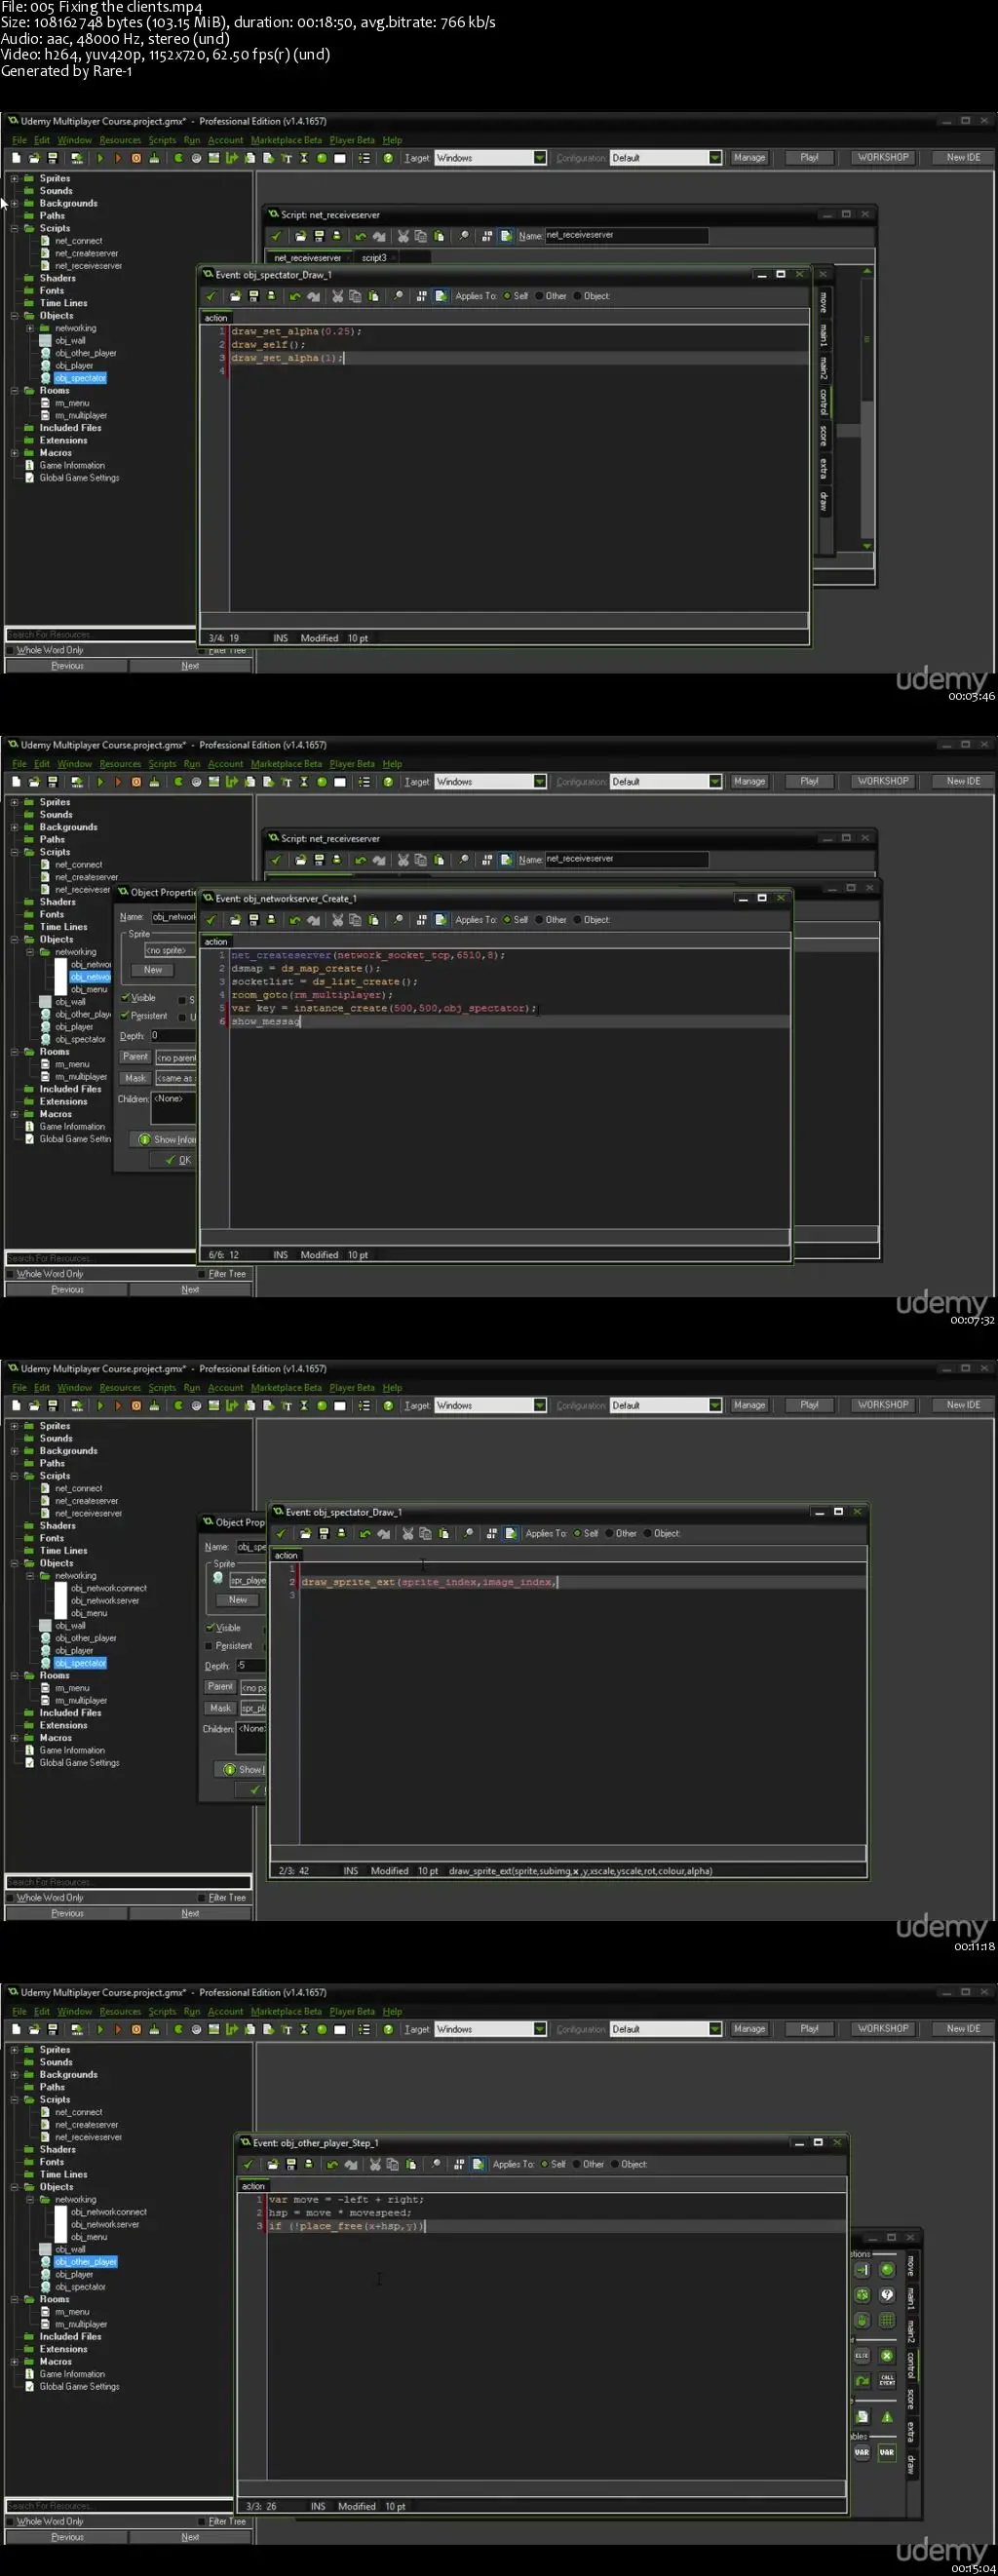Click Create Sprite icon in main toolbar, 00:11:18 frame
The height and width of the screenshot is (2576, 998).
point(178,1405)
